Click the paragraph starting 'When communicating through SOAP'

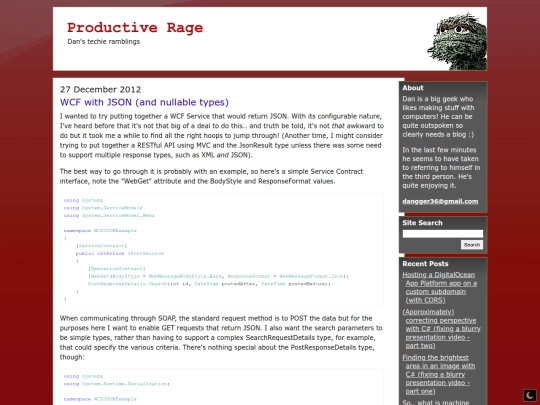pyautogui.click(x=221, y=338)
